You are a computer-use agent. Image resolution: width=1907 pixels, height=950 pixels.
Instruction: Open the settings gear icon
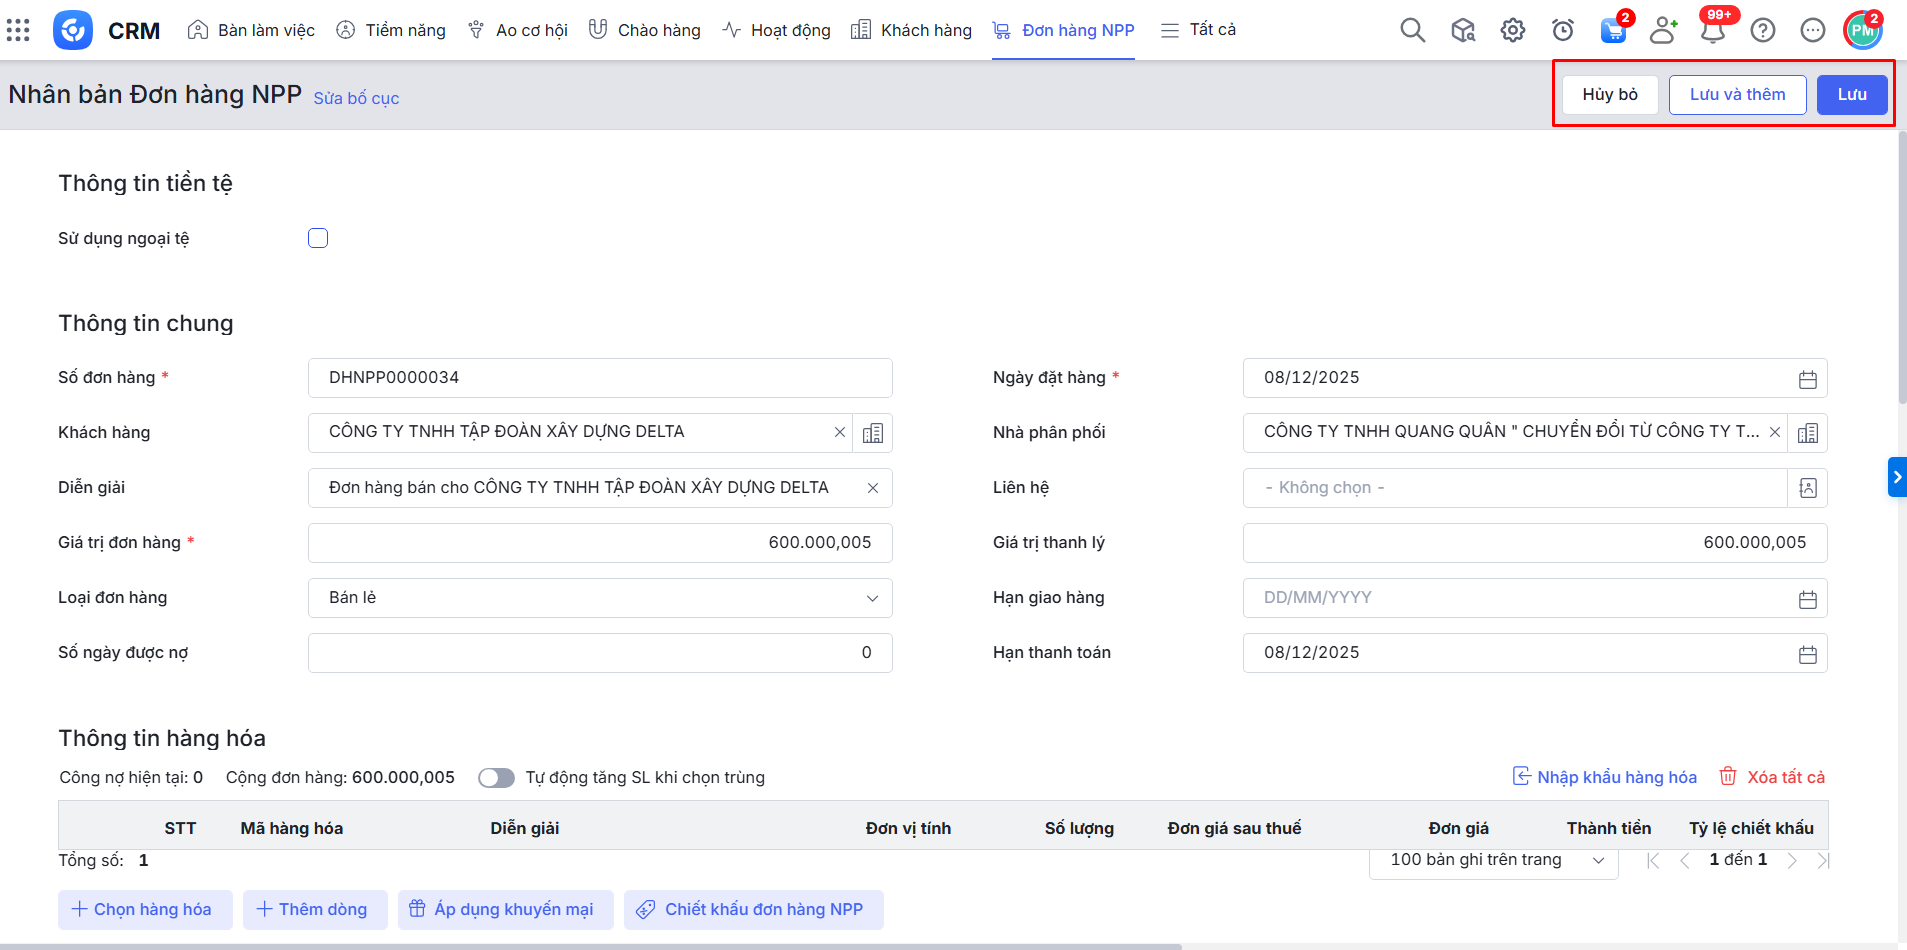[1512, 30]
